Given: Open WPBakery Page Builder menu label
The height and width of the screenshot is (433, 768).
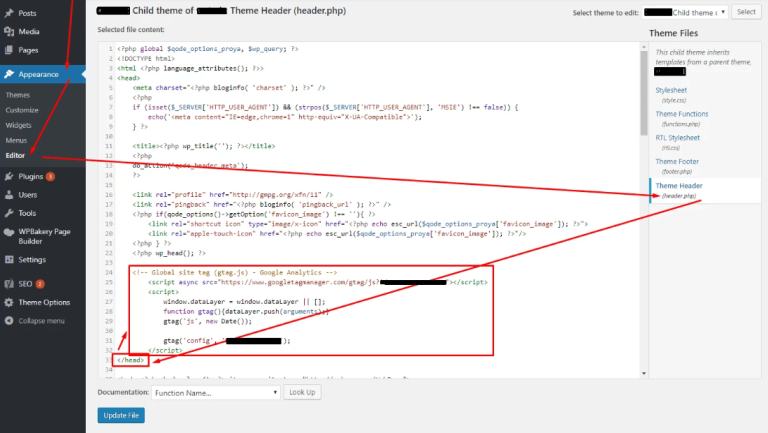Looking at the screenshot, I should 45,236.
